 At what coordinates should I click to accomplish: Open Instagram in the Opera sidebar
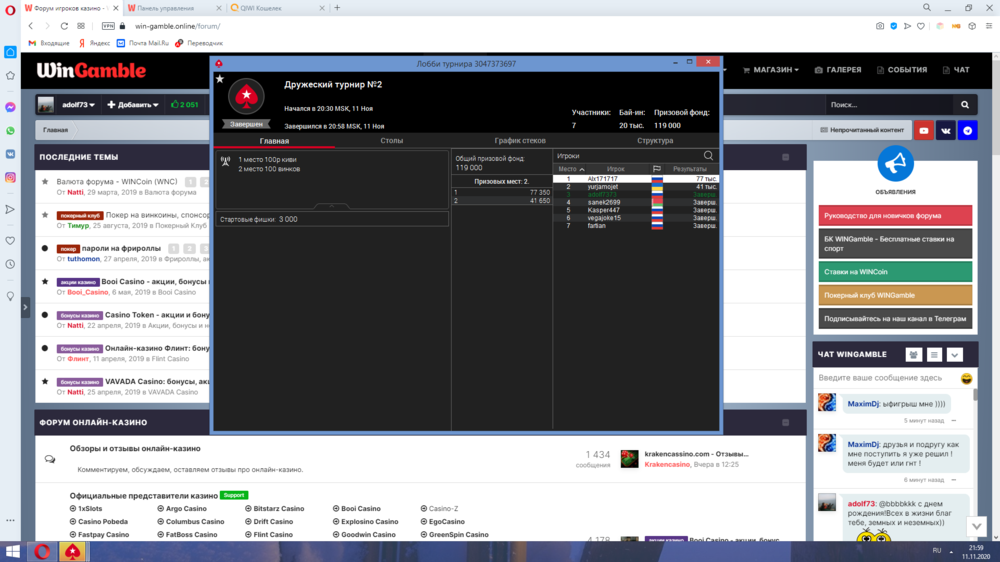point(10,177)
